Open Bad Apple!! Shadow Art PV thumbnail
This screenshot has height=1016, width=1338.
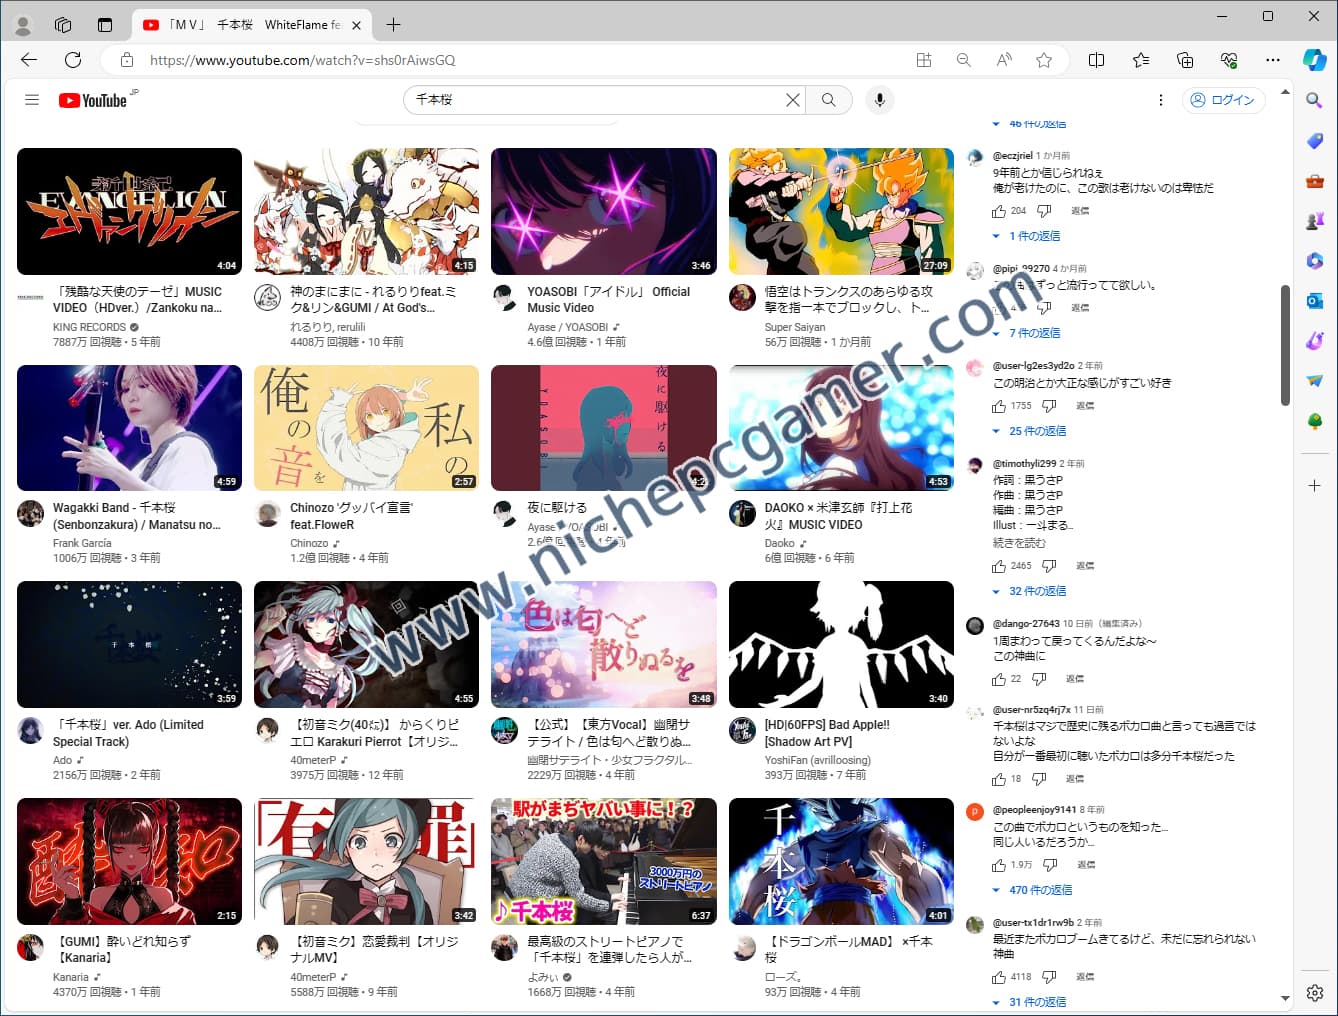[841, 644]
